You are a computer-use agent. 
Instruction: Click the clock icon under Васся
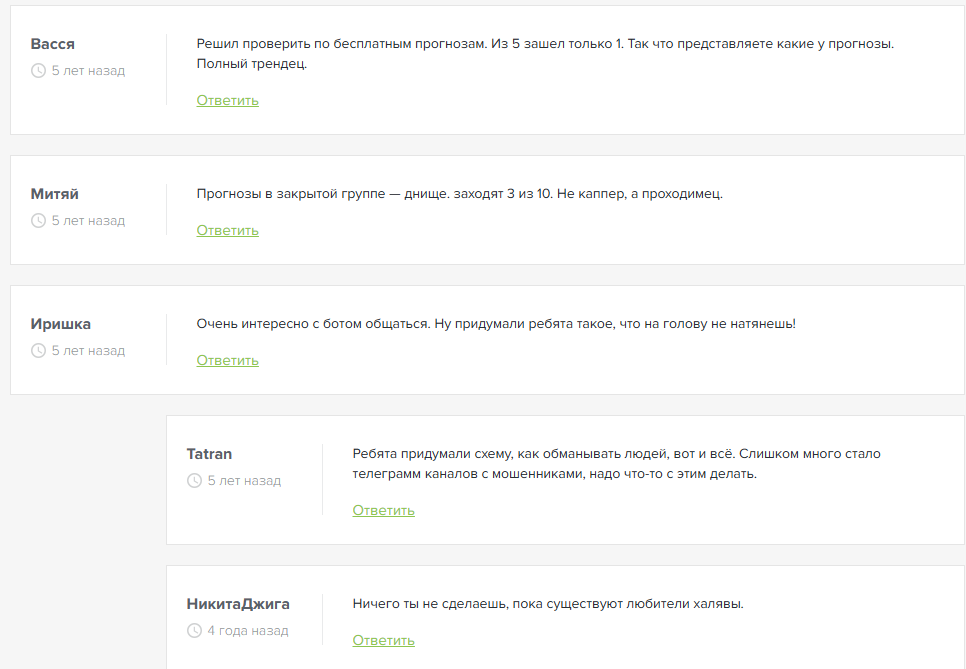(x=38, y=71)
